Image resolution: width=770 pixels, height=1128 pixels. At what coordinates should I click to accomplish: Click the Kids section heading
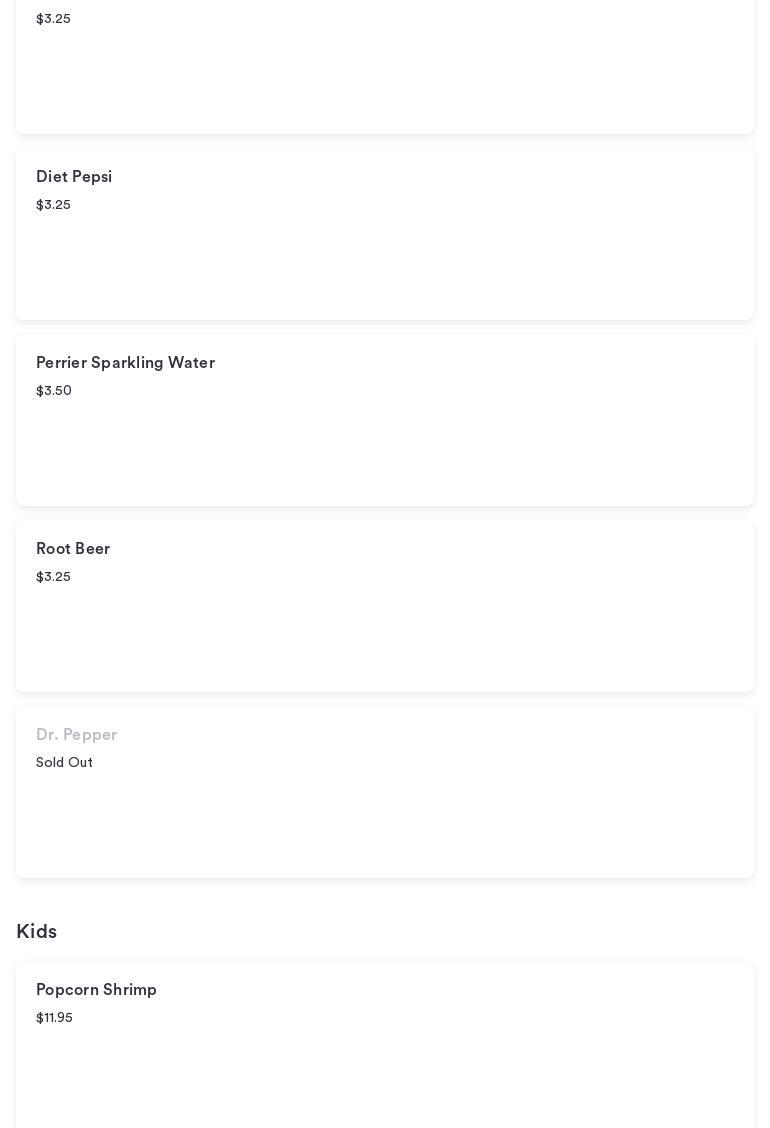click(36, 932)
